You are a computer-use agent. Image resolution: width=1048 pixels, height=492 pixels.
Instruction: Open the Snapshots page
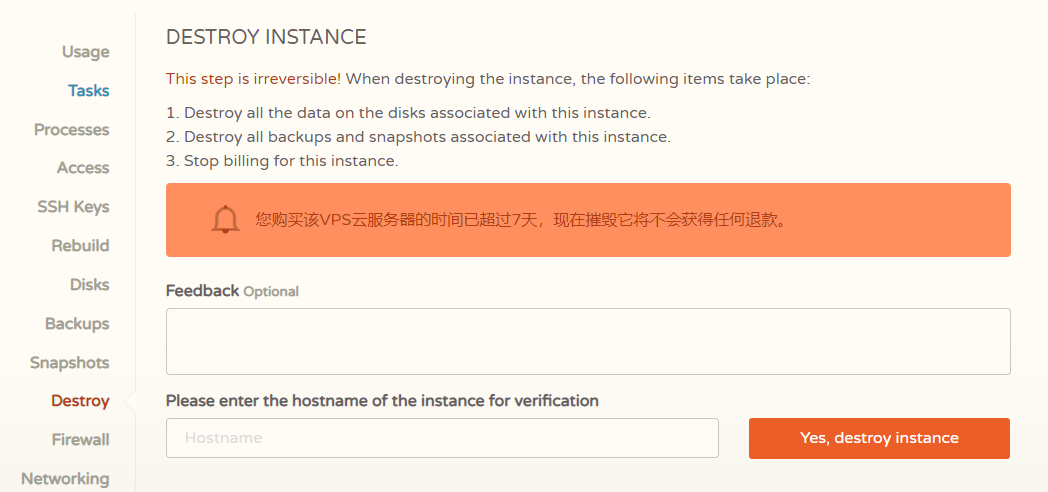pos(69,363)
